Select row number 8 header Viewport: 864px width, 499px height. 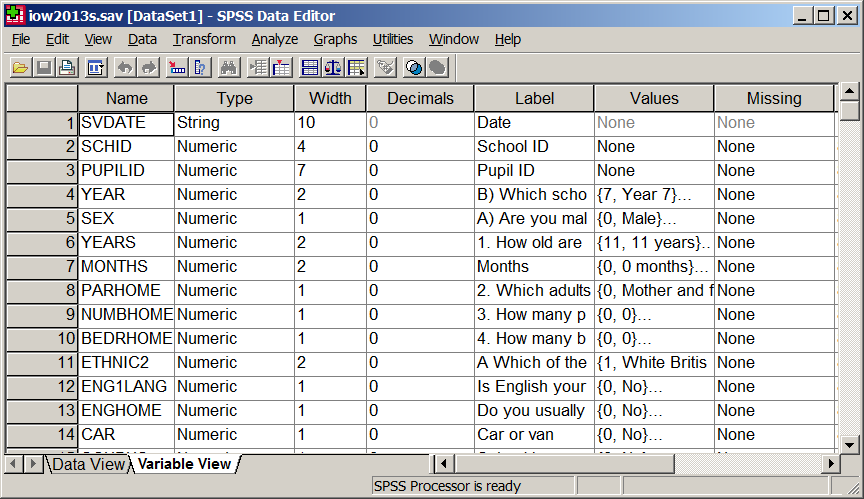point(42,291)
